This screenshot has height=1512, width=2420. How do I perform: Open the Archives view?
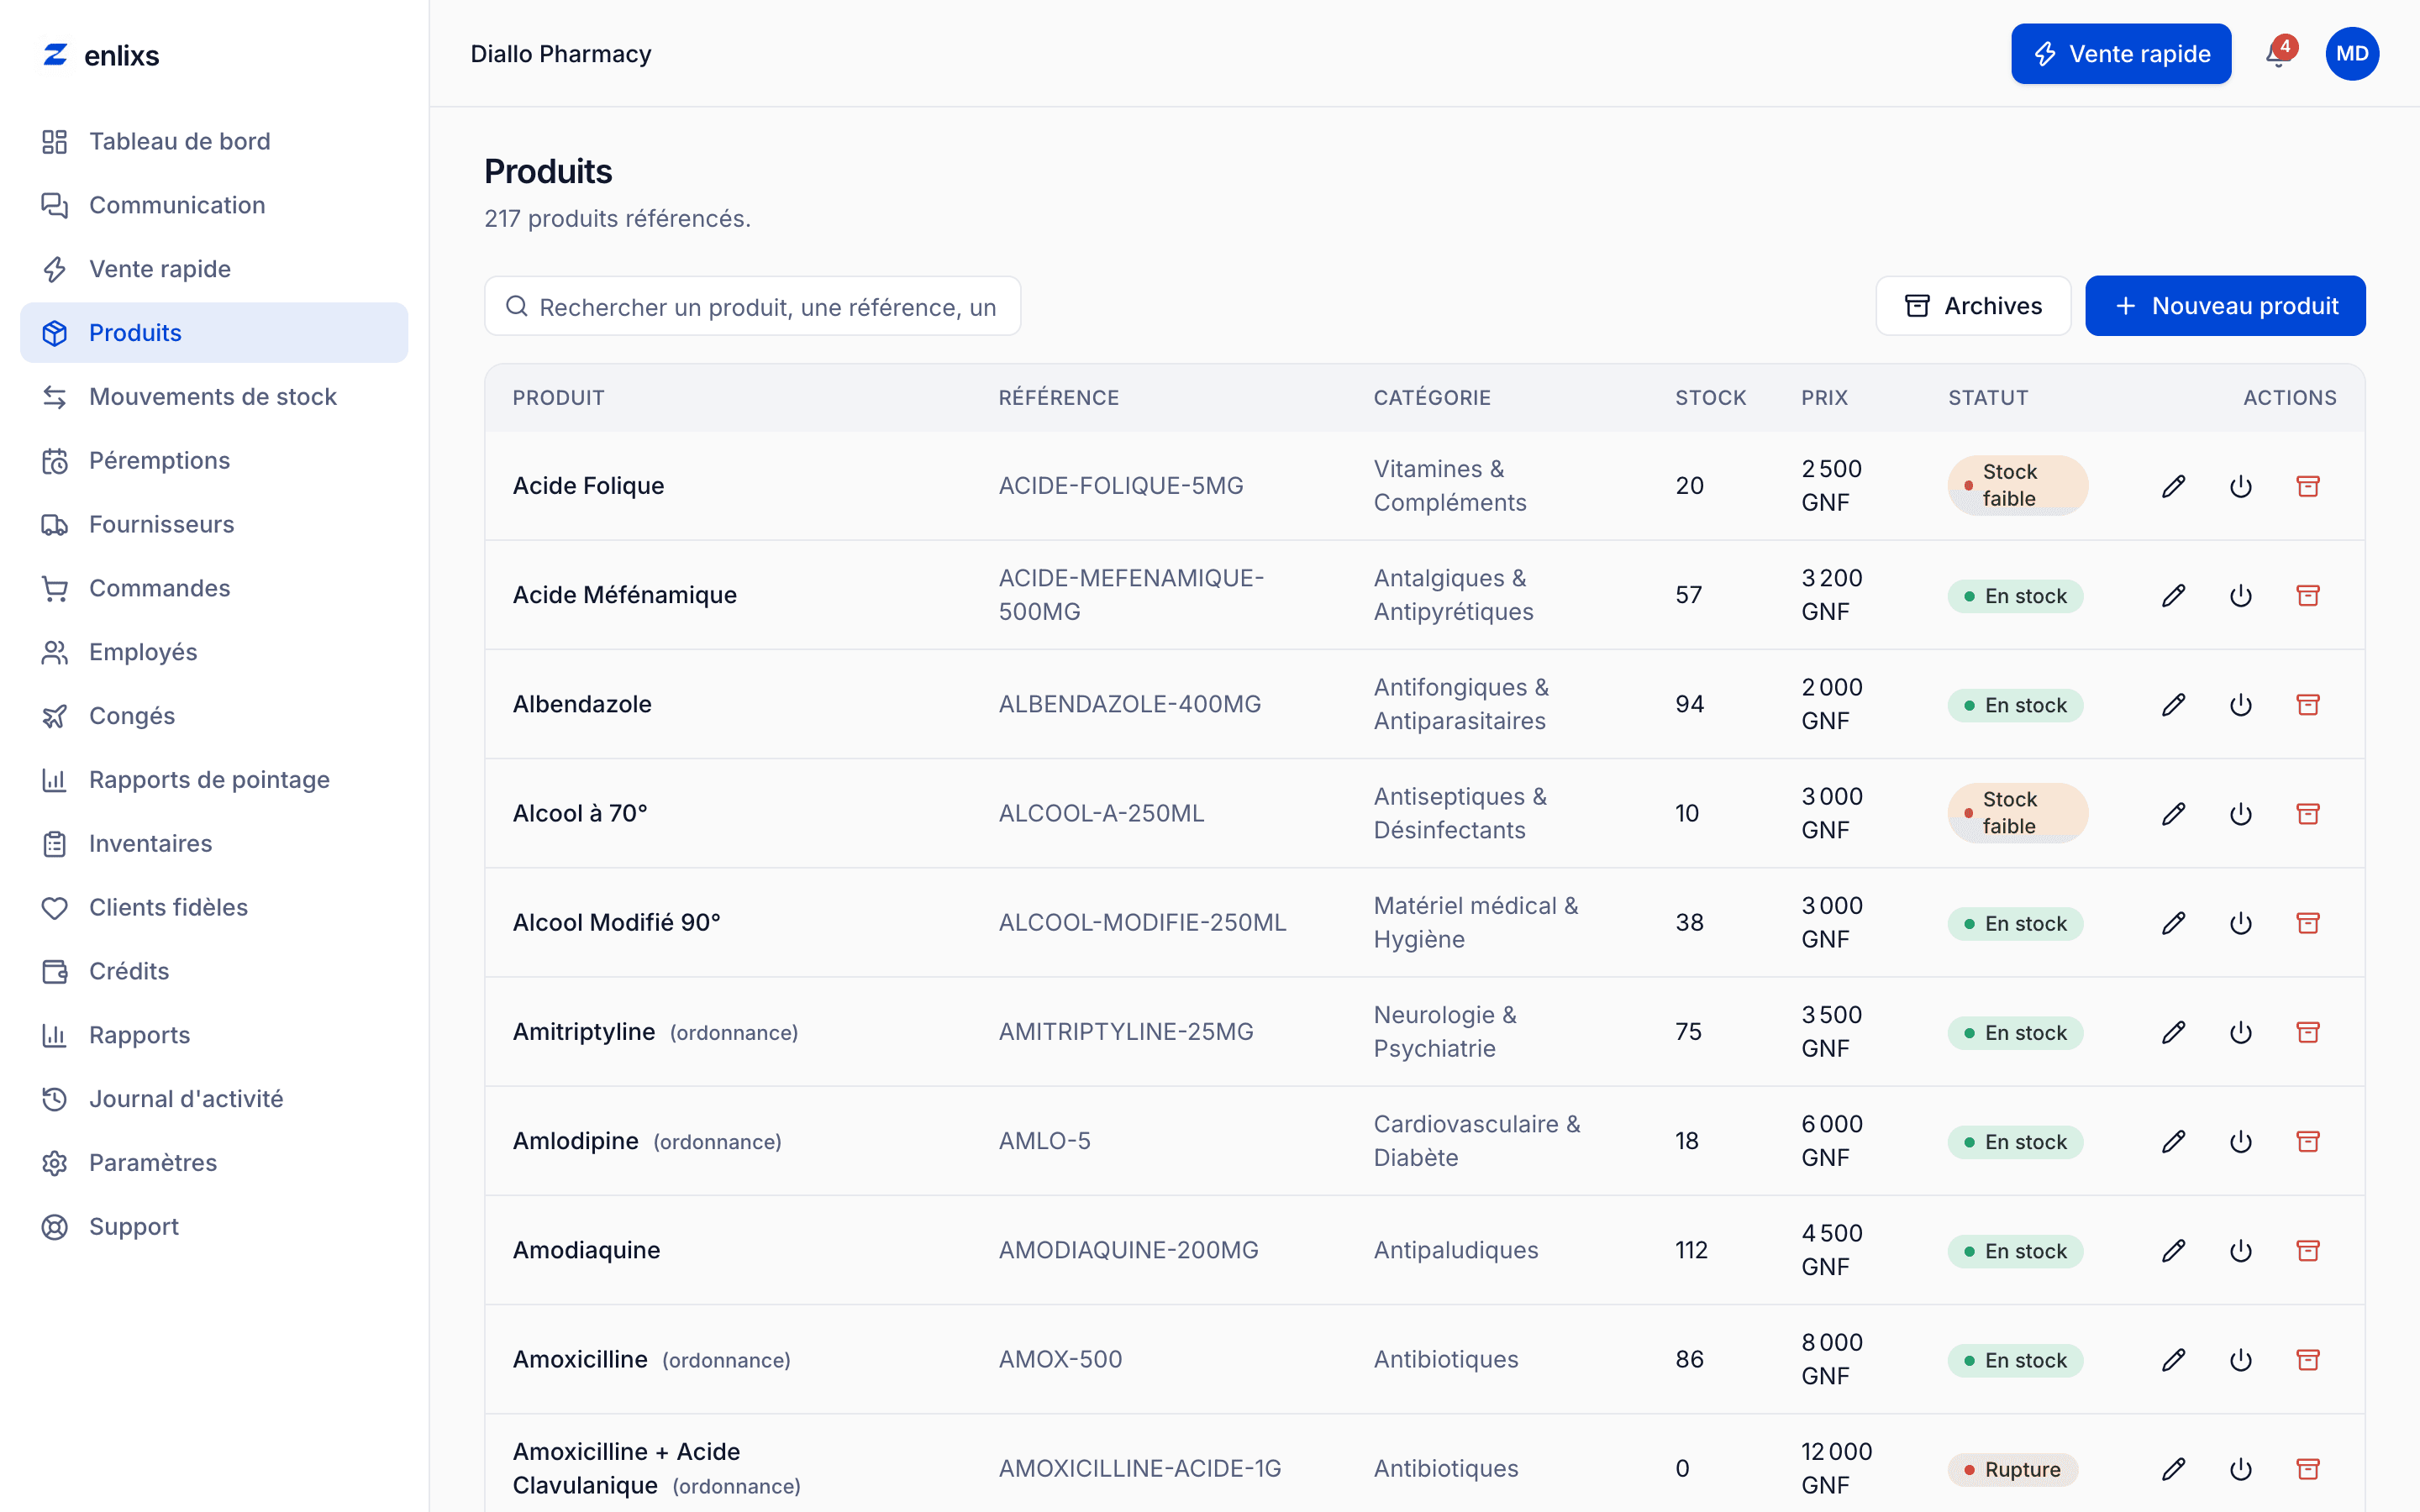[1973, 306]
